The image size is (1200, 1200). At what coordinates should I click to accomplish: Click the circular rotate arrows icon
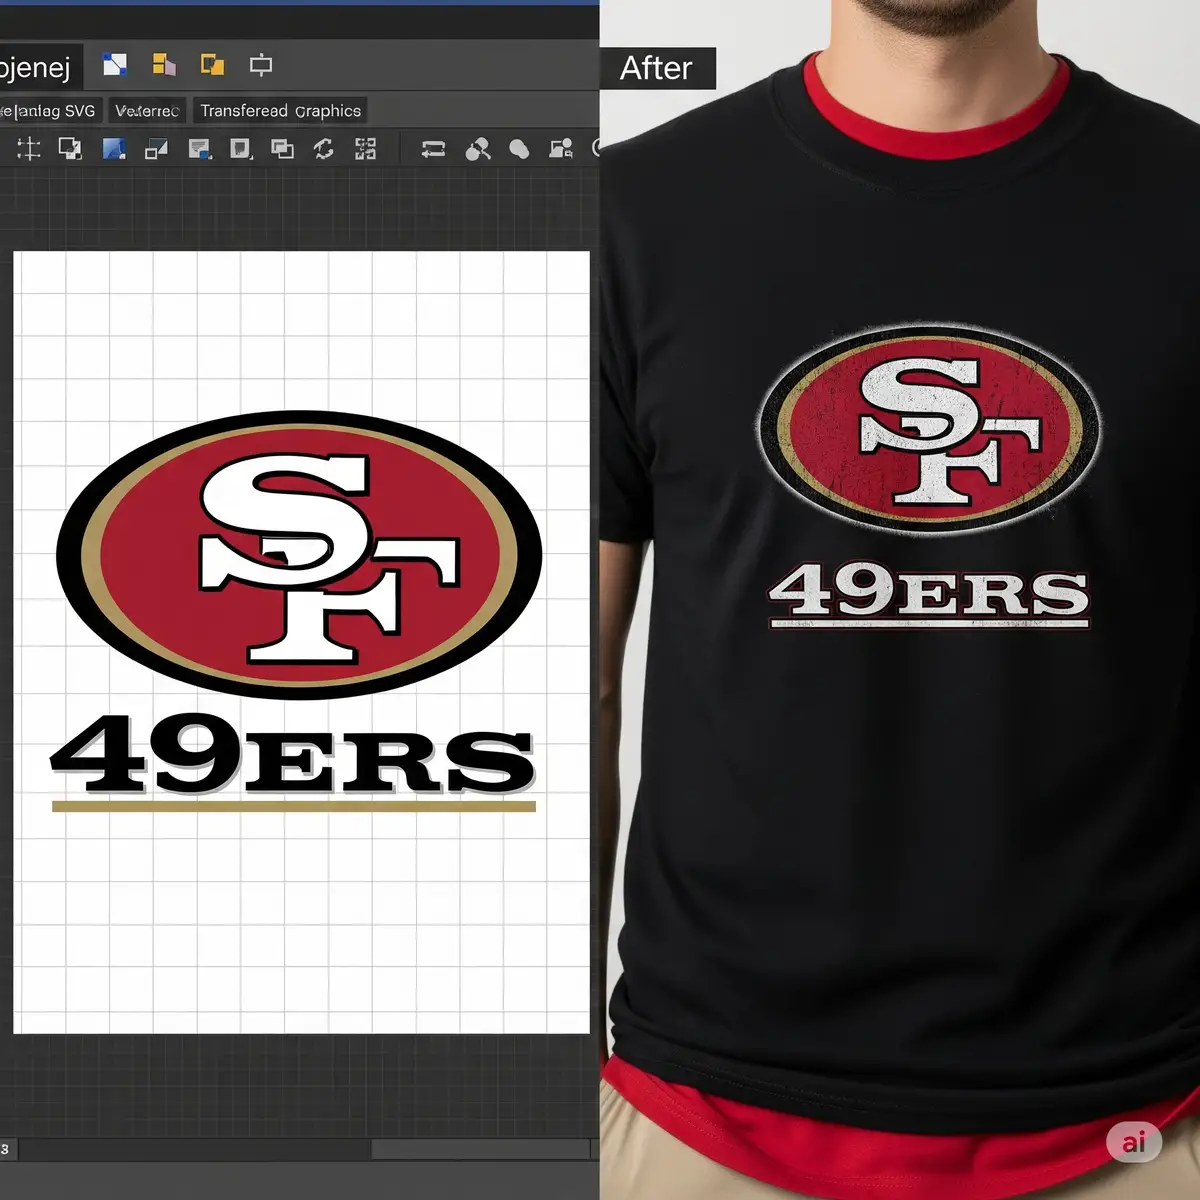(x=324, y=149)
